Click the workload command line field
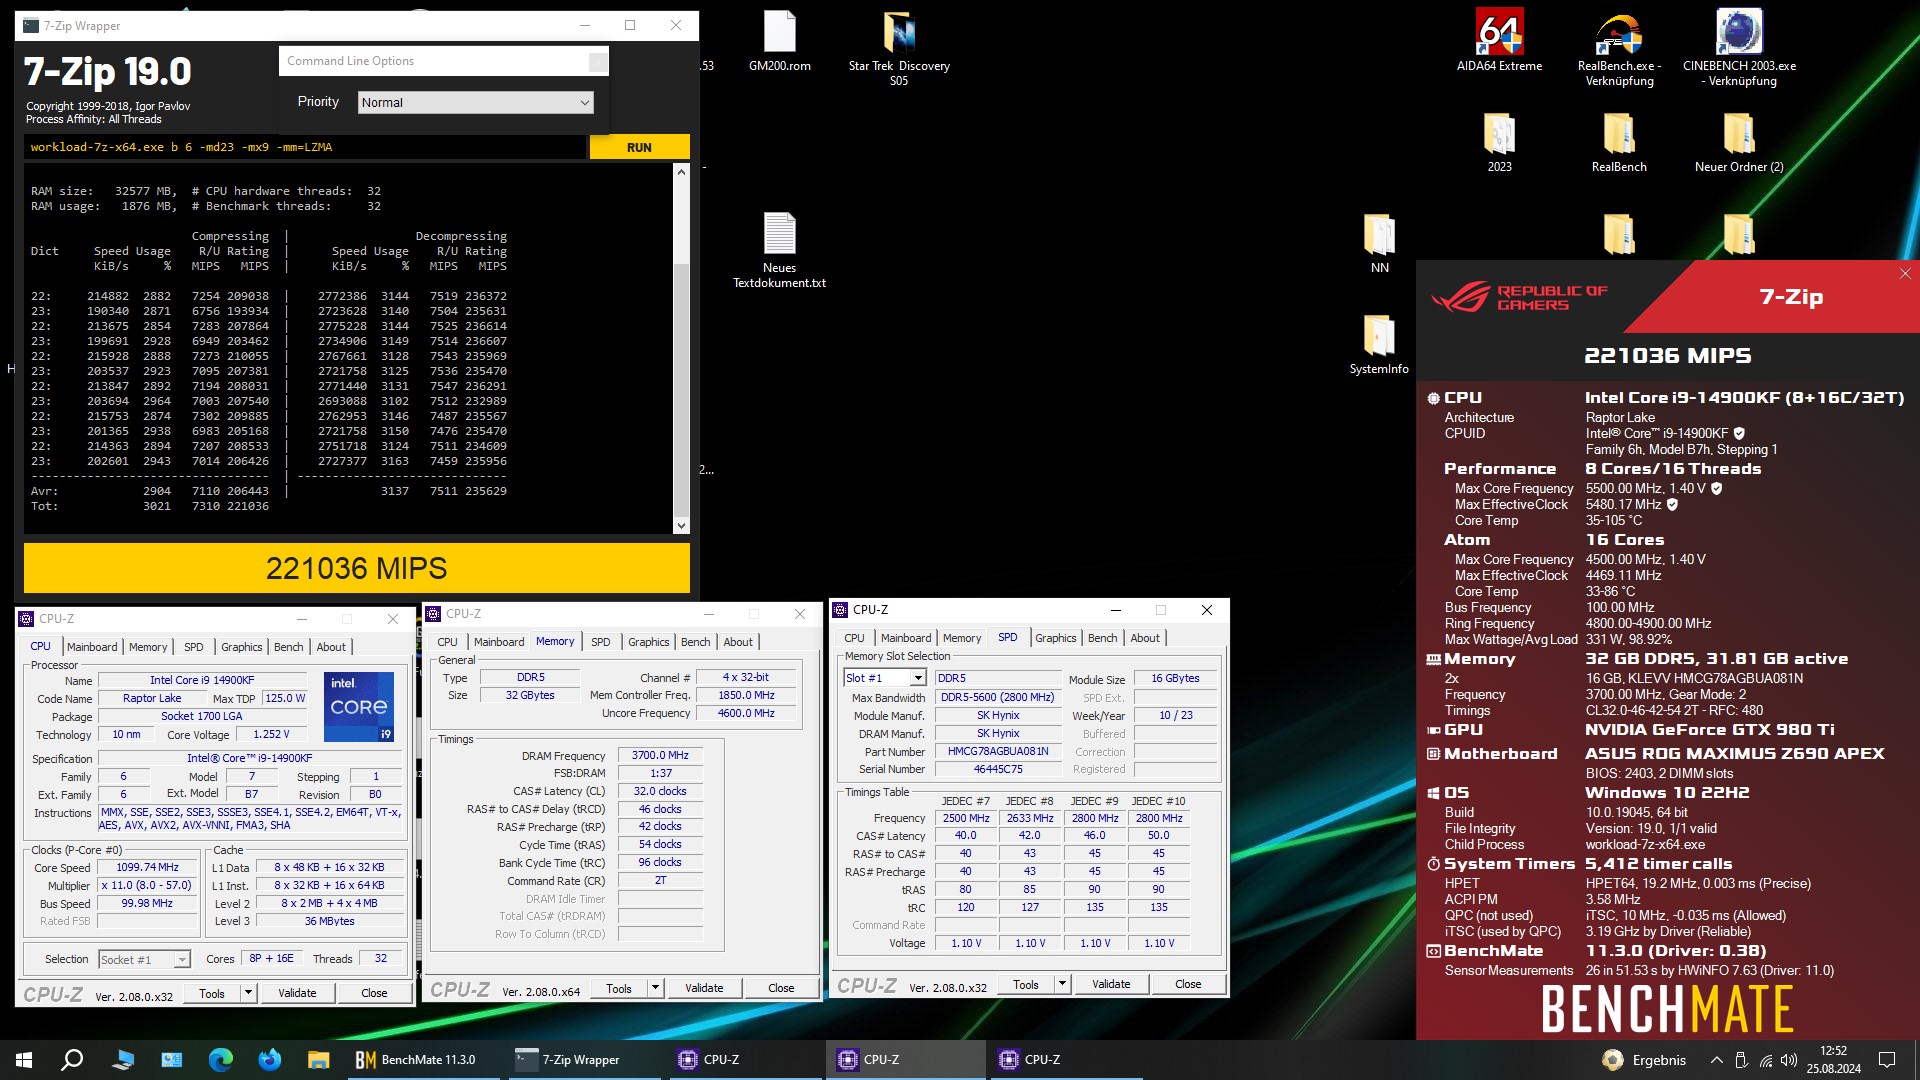The height and width of the screenshot is (1080, 1920). click(305, 147)
